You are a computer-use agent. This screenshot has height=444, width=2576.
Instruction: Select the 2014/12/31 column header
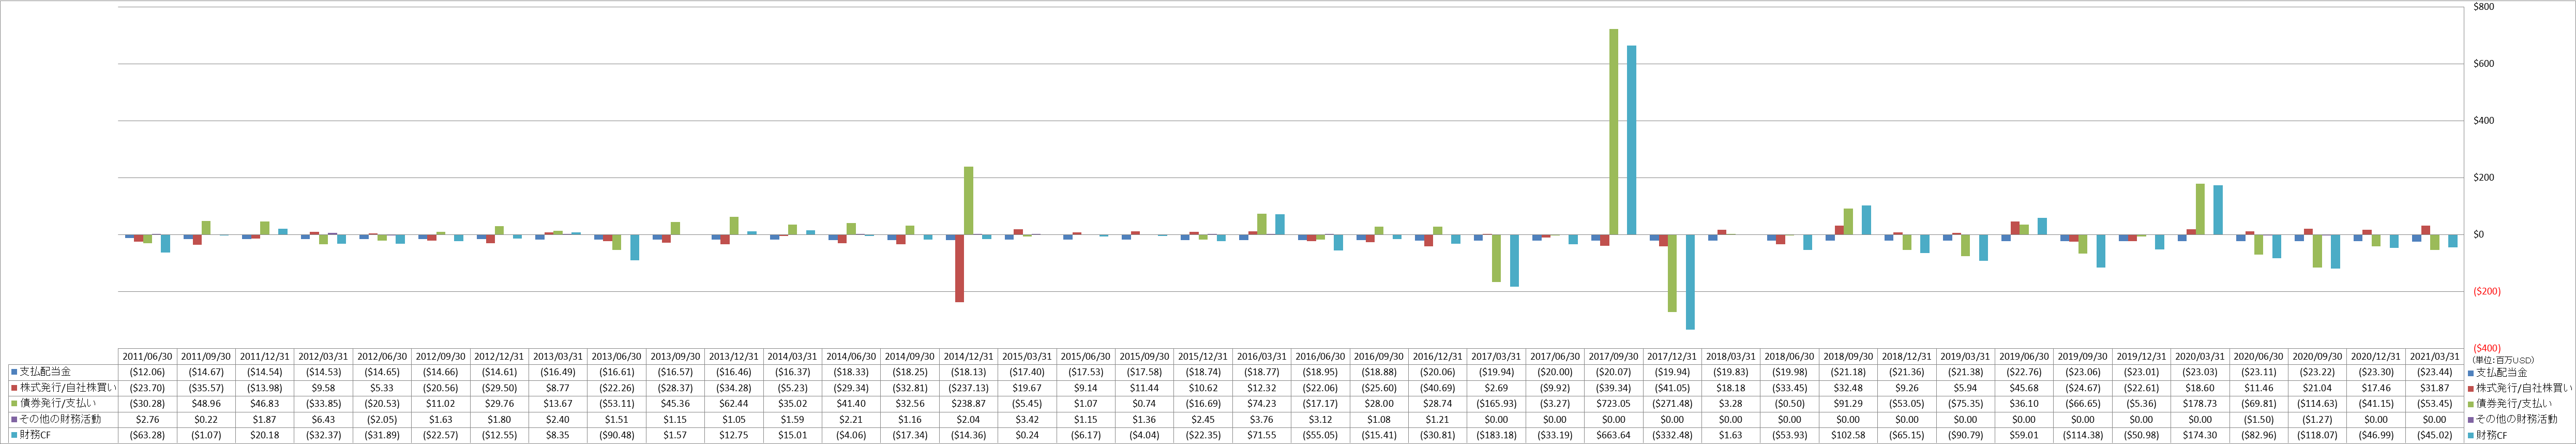(x=969, y=356)
